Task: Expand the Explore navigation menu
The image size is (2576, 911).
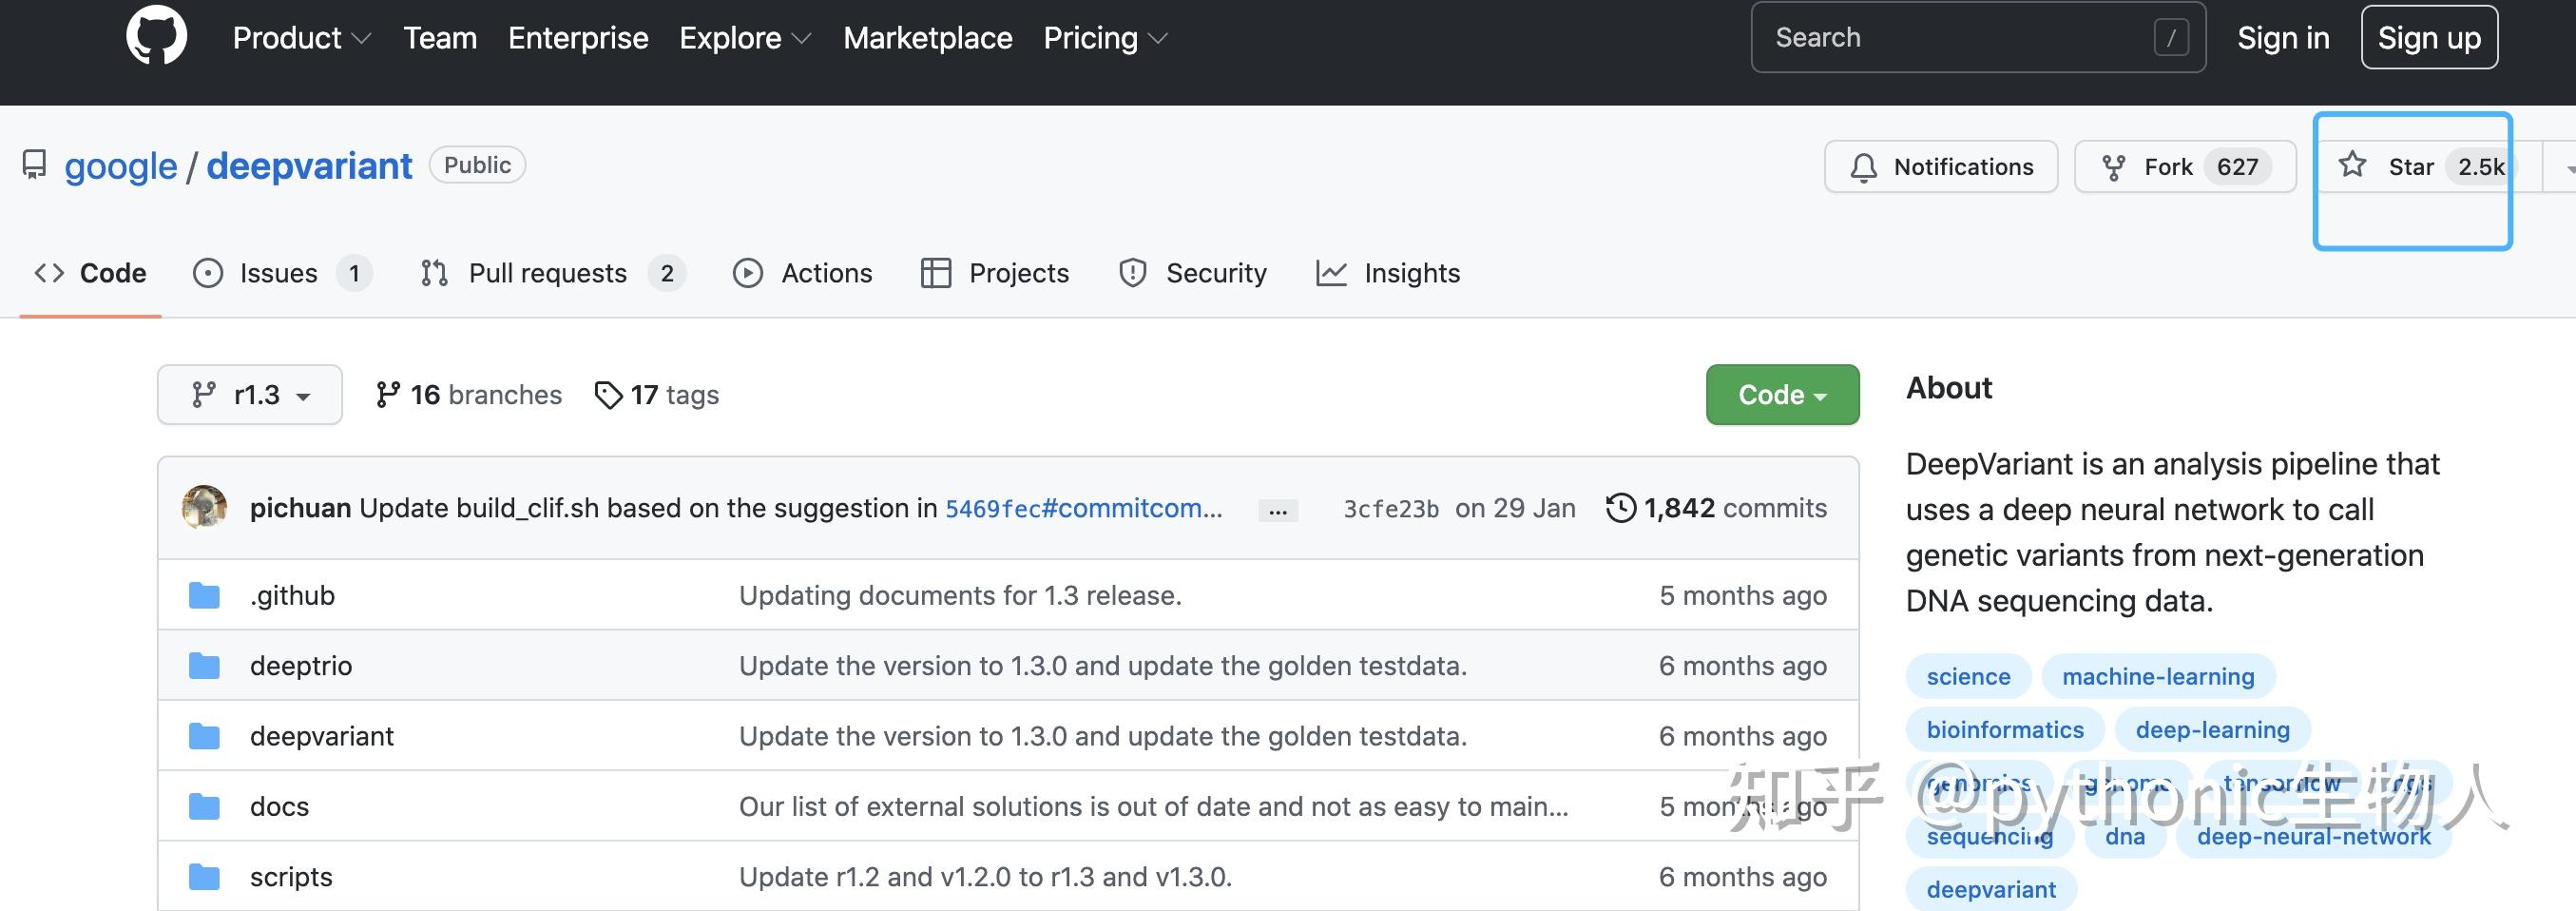Action: (x=744, y=38)
